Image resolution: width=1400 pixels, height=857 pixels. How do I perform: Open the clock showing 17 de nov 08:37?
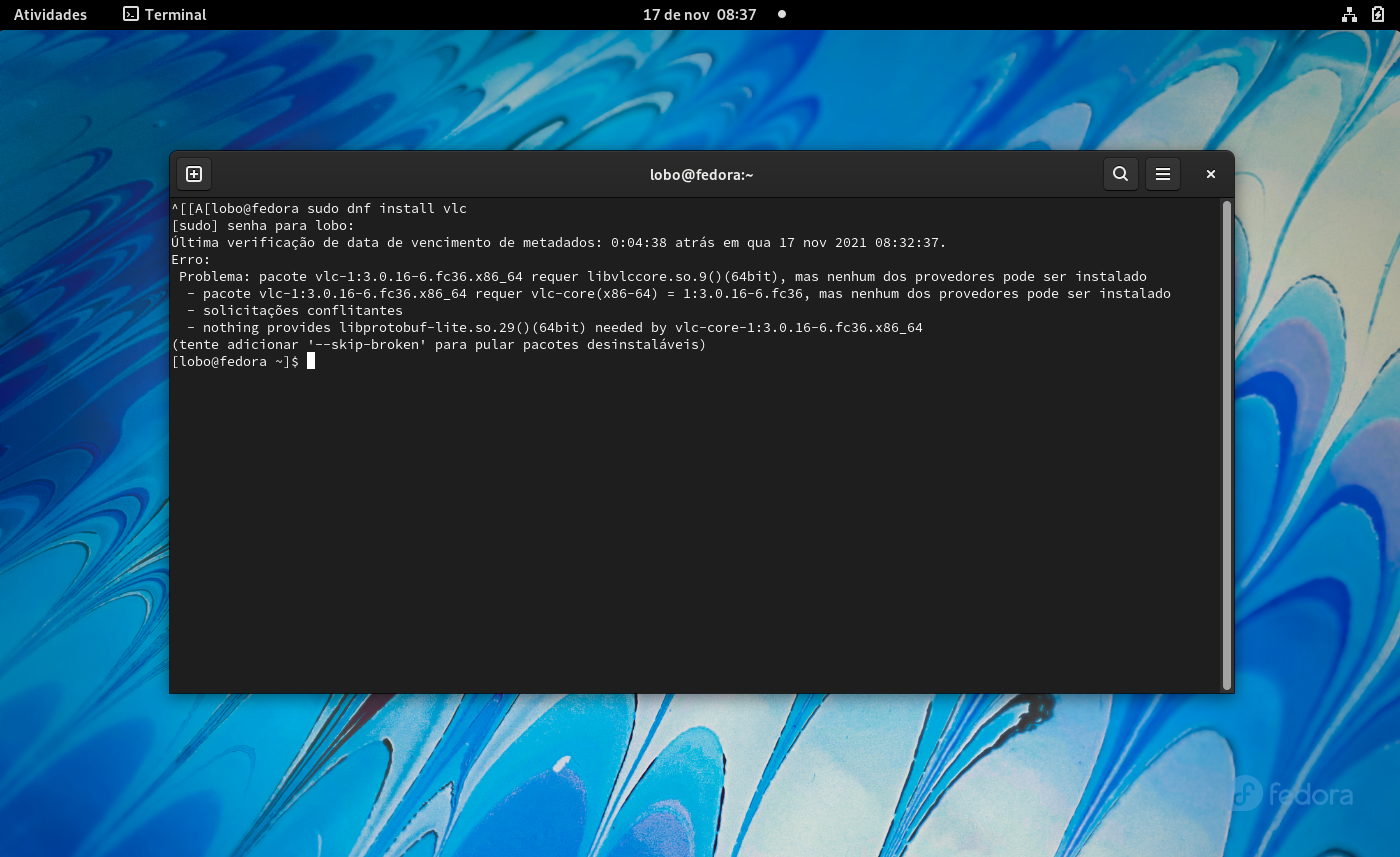pos(700,15)
